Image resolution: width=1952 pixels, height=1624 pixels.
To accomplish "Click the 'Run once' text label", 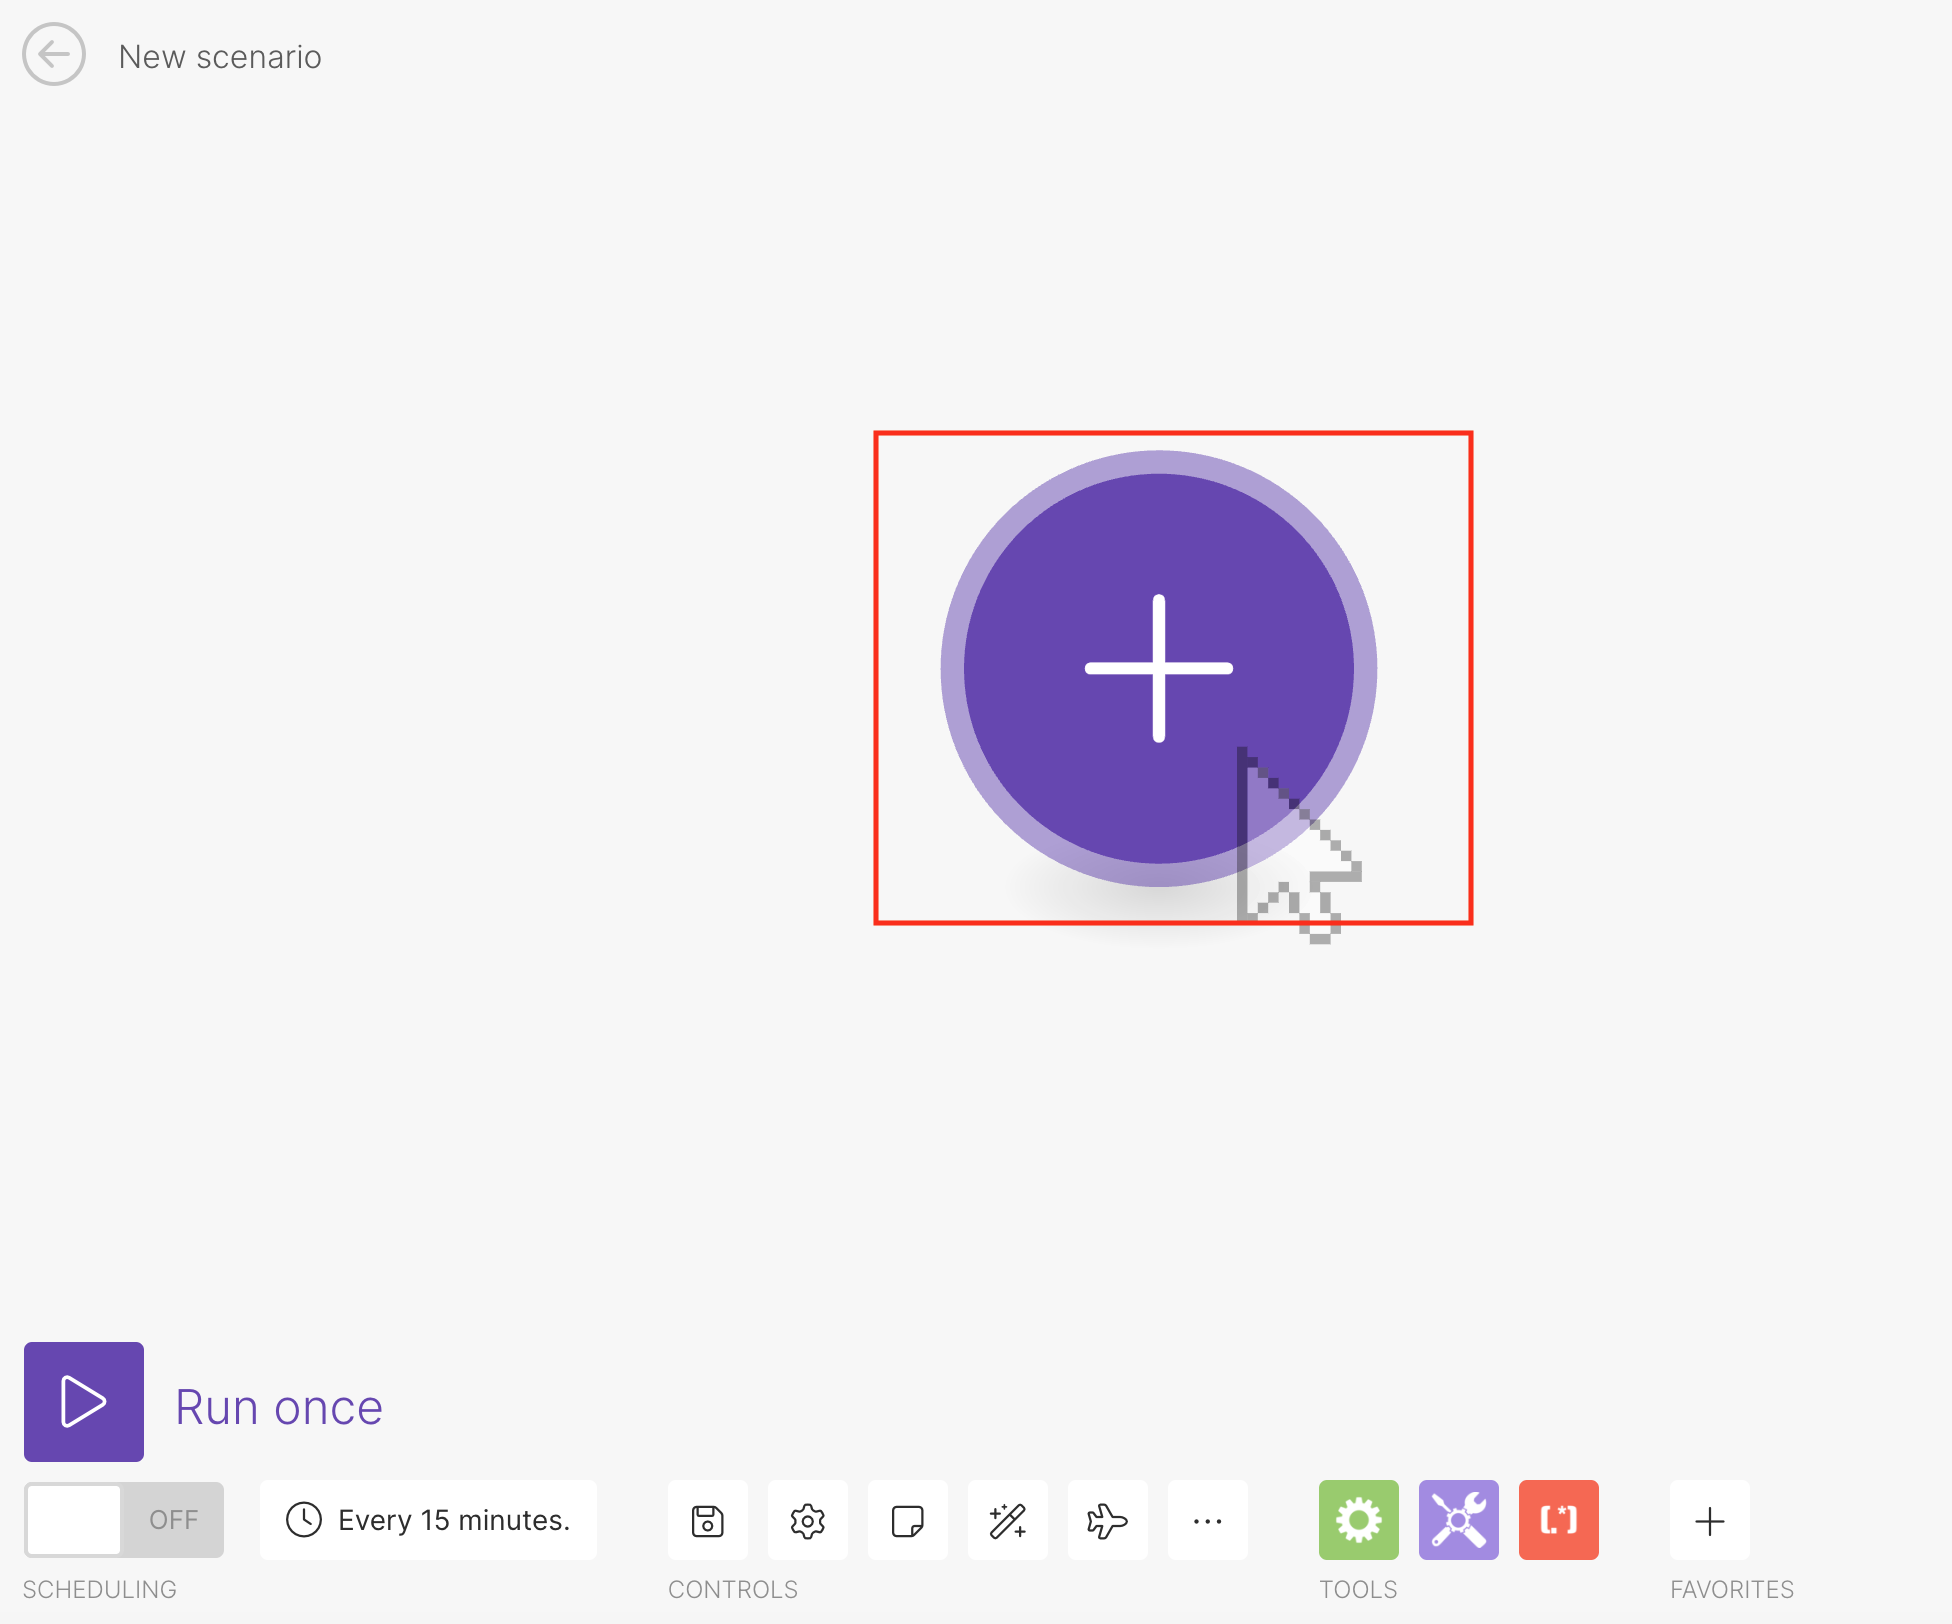I will (x=279, y=1407).
